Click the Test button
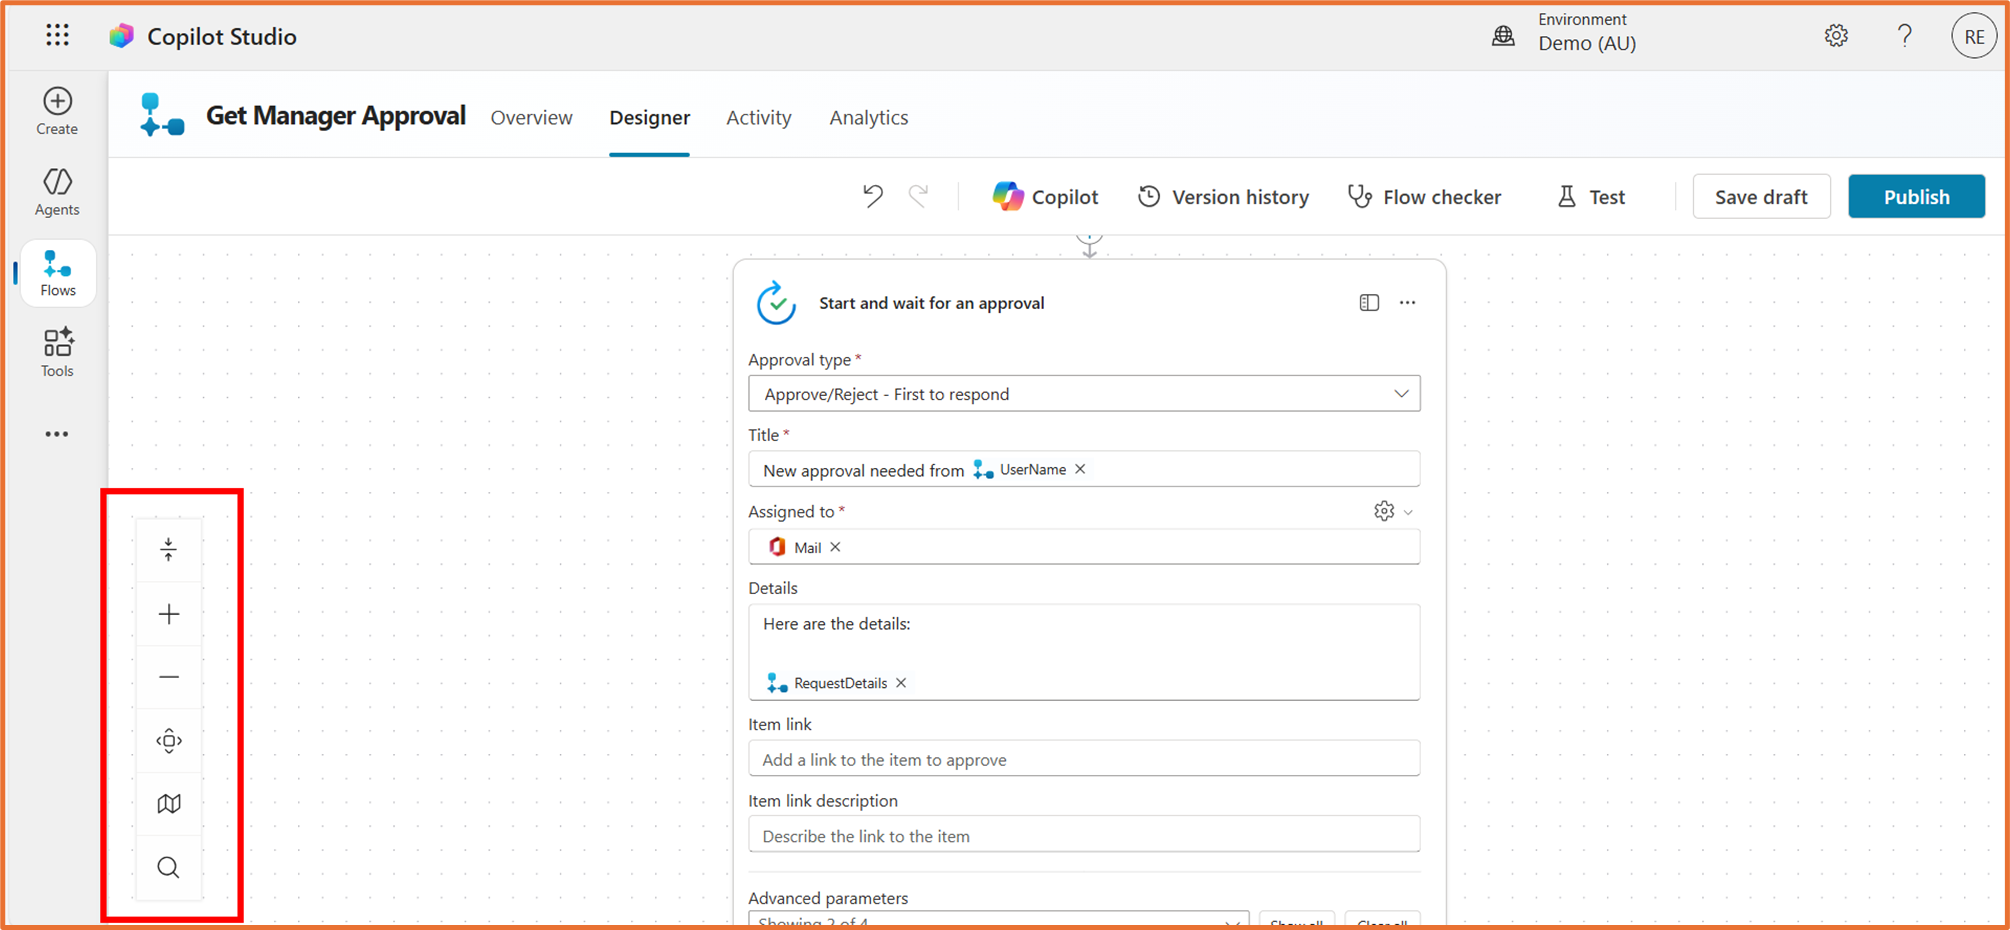 point(1591,197)
